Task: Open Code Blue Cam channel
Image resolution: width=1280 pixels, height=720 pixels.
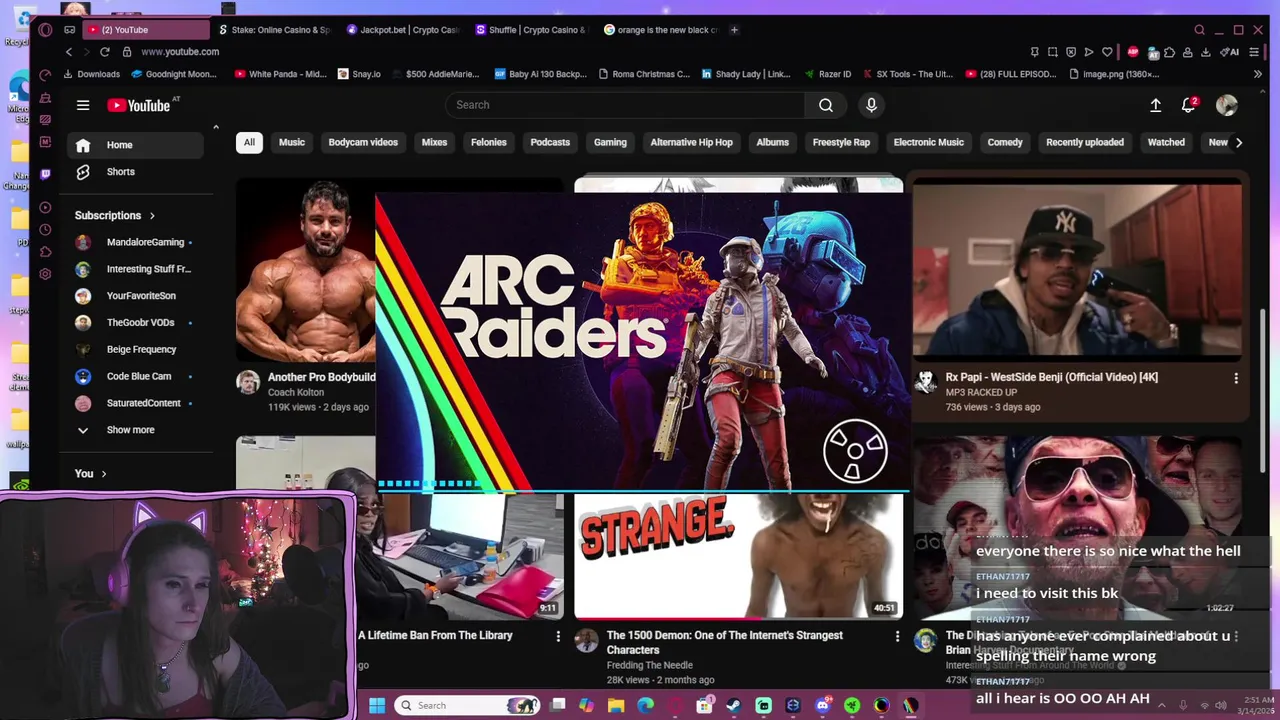Action: click(x=136, y=376)
